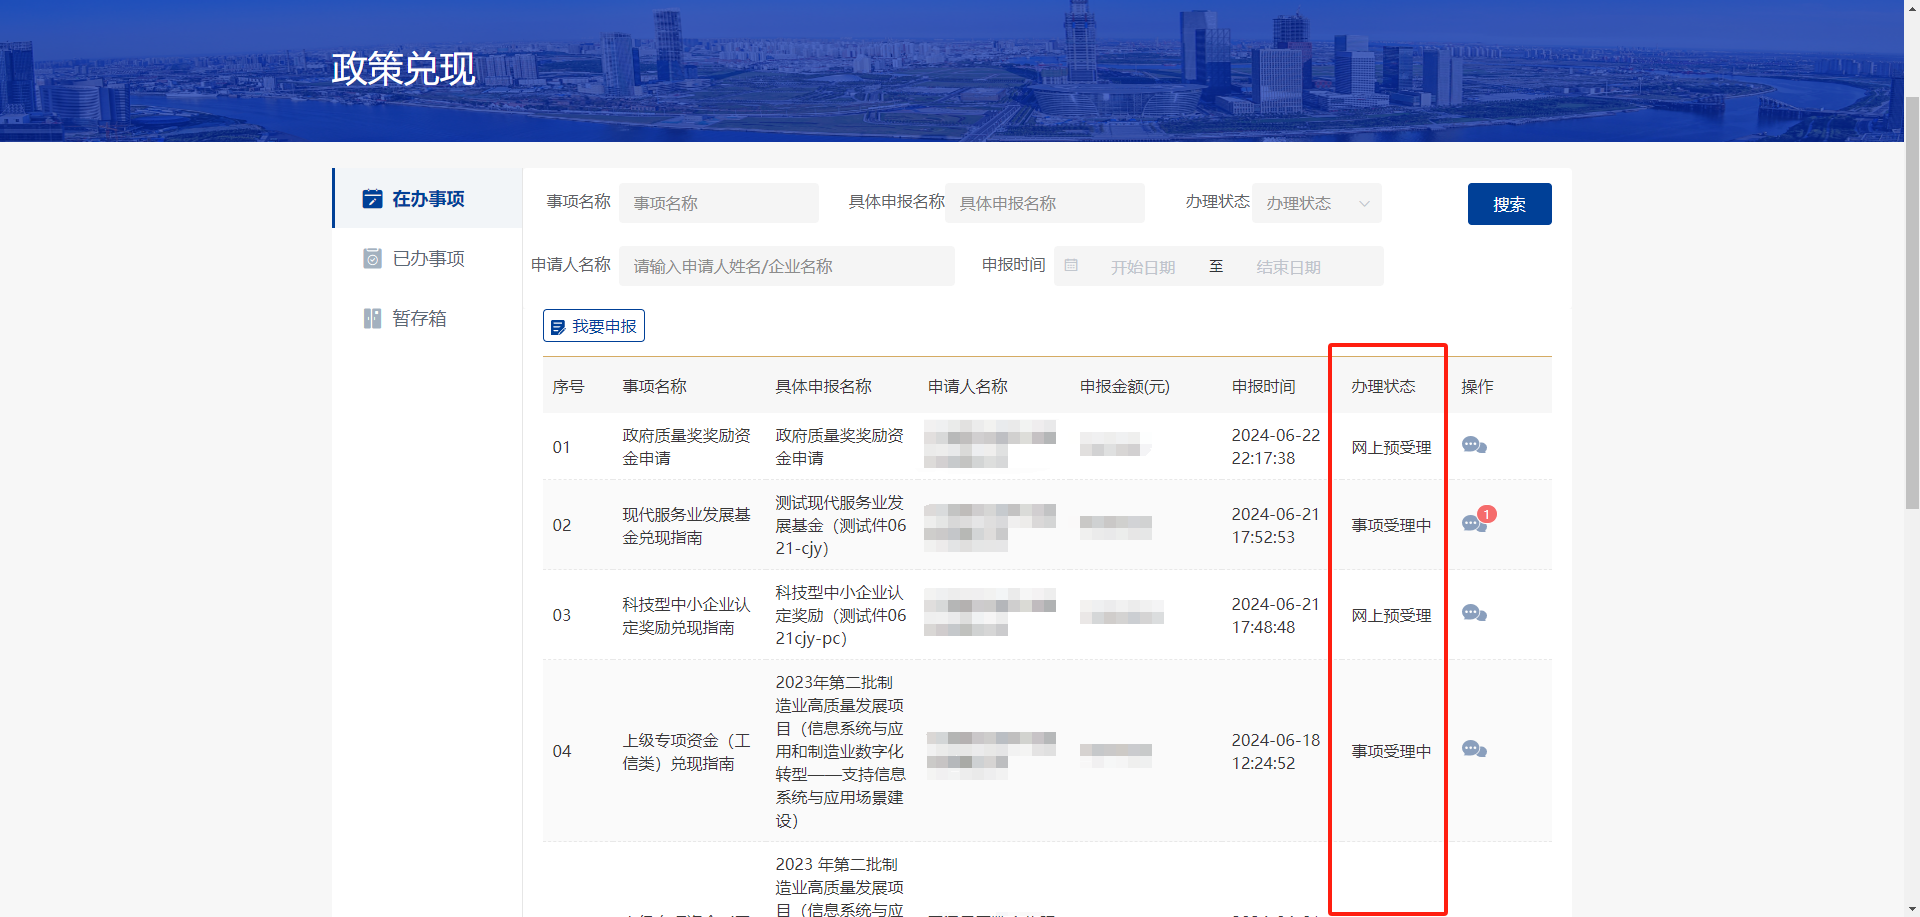Open message icon for row 01 政府质量奖
Screen dimensions: 1920x917
[x=1474, y=445]
